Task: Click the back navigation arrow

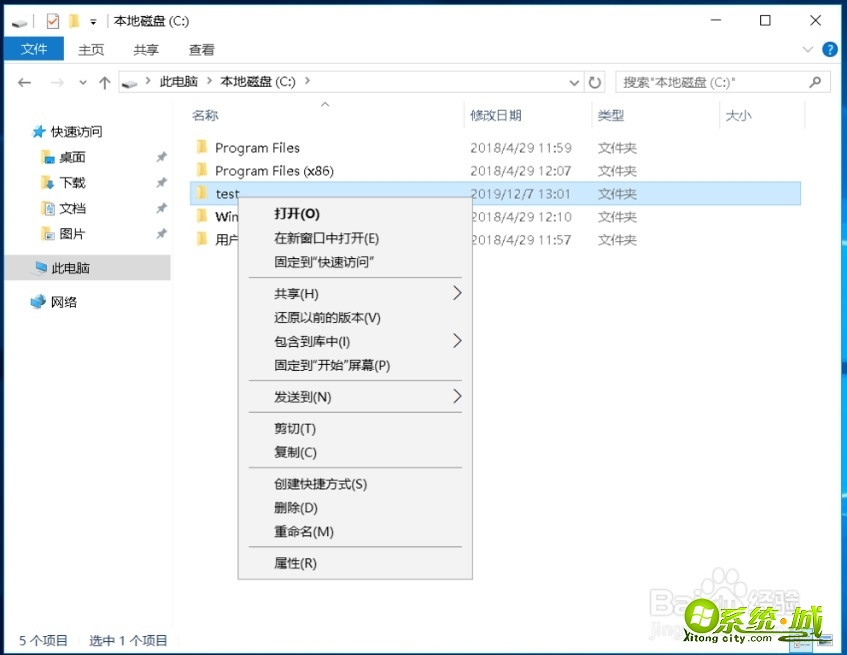Action: coord(24,82)
